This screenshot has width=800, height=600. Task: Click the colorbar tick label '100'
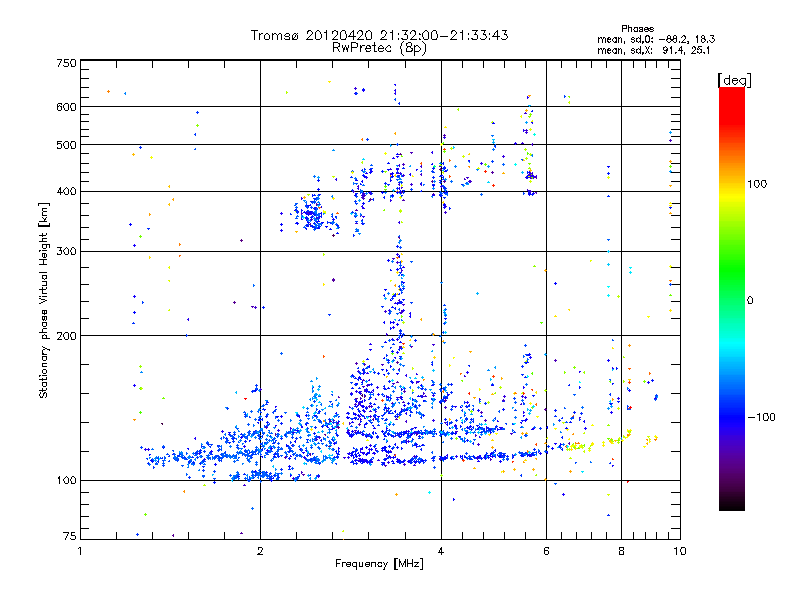click(757, 184)
